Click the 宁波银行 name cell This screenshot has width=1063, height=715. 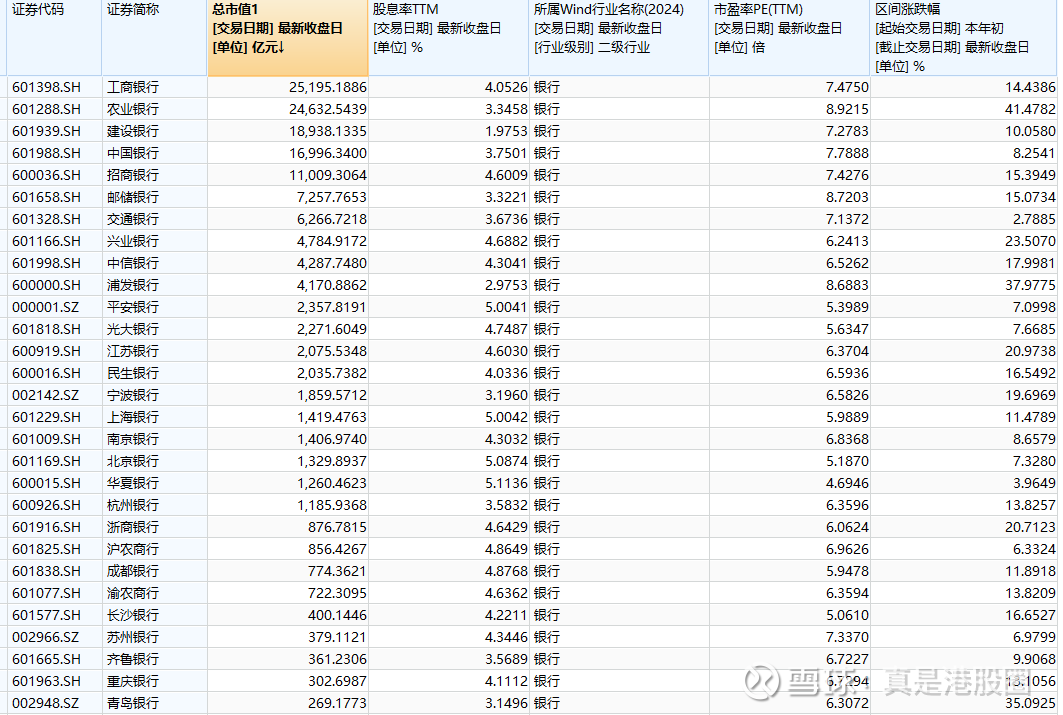[x=133, y=395]
